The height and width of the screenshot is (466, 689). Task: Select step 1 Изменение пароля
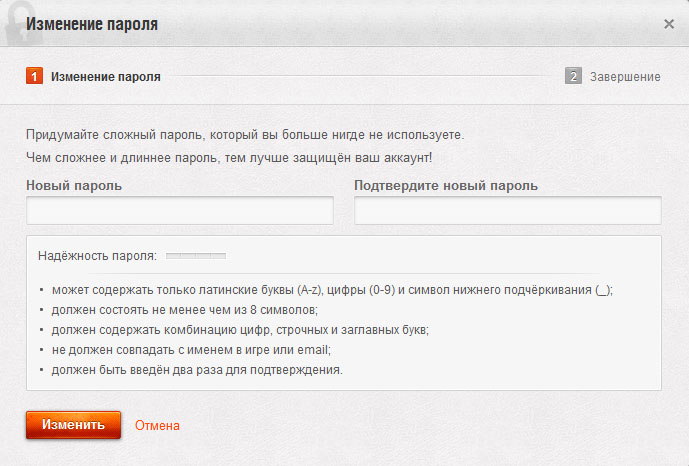(x=93, y=76)
